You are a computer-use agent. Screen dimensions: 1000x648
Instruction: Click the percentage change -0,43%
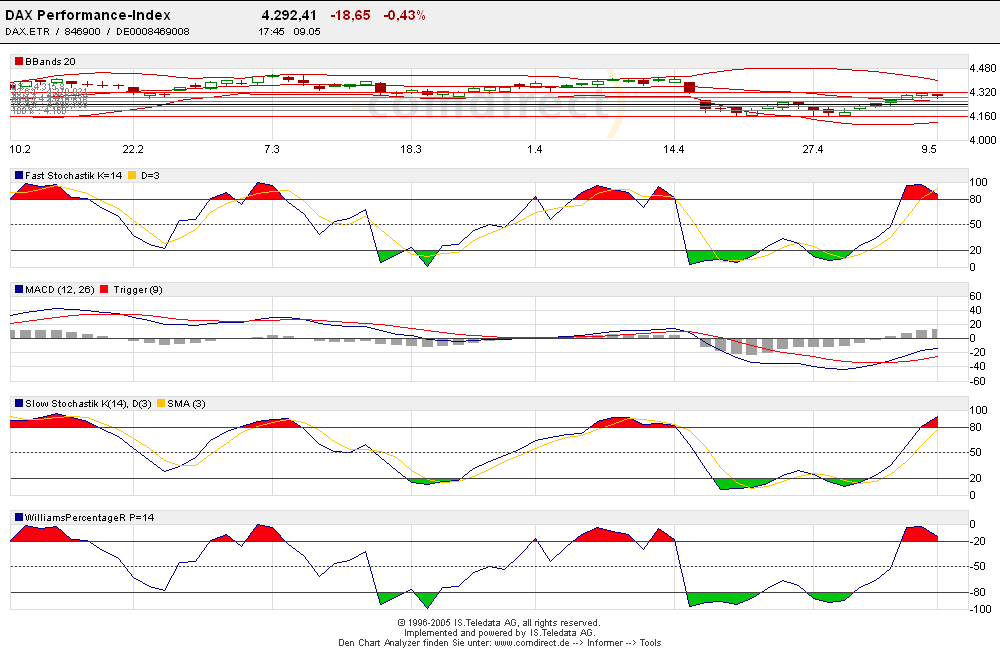coord(404,15)
